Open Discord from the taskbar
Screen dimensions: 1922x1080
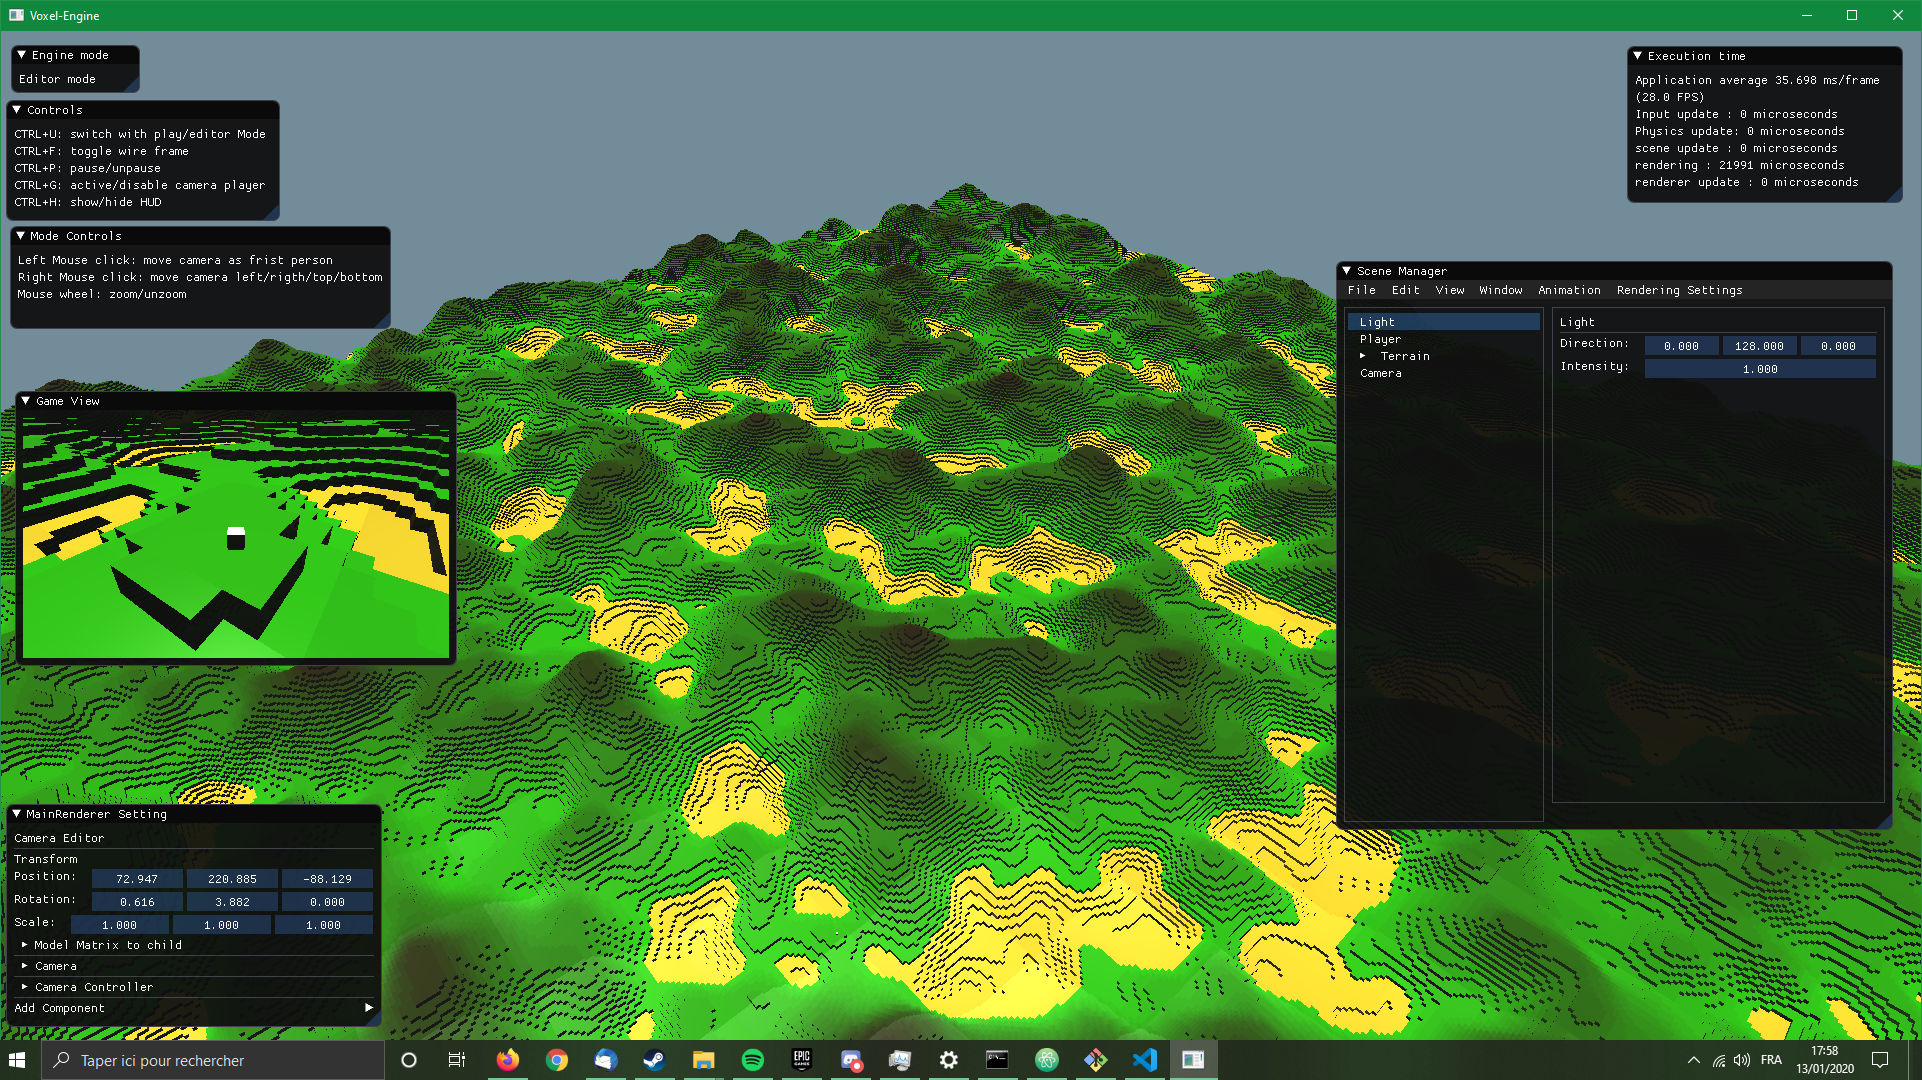click(850, 1060)
